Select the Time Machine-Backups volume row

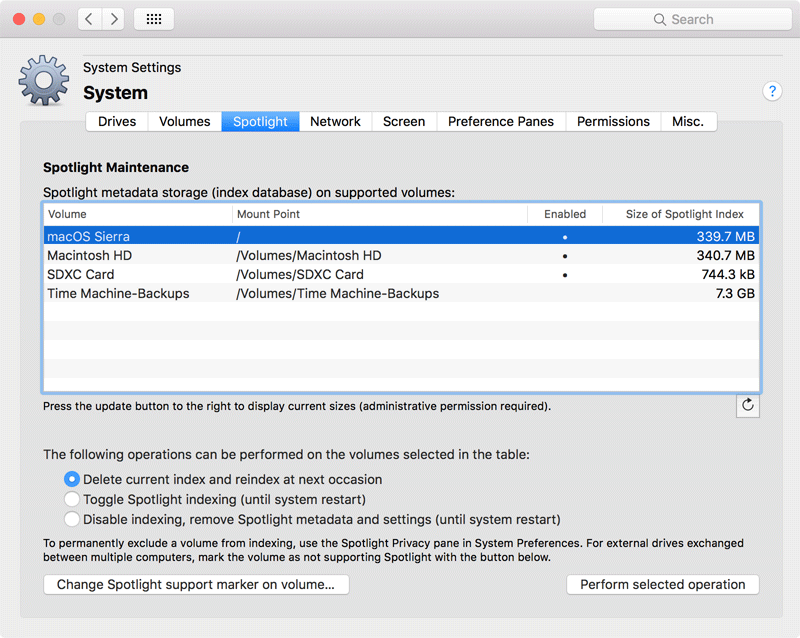pos(402,293)
